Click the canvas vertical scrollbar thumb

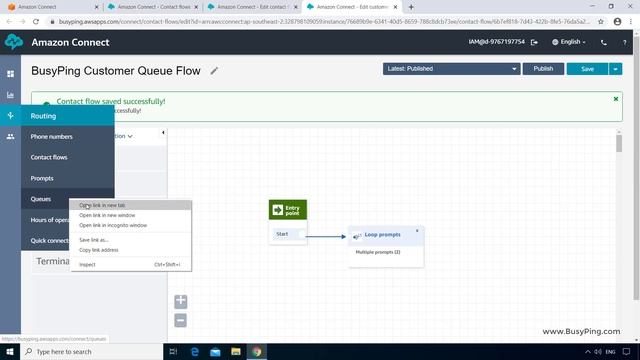tap(619, 144)
